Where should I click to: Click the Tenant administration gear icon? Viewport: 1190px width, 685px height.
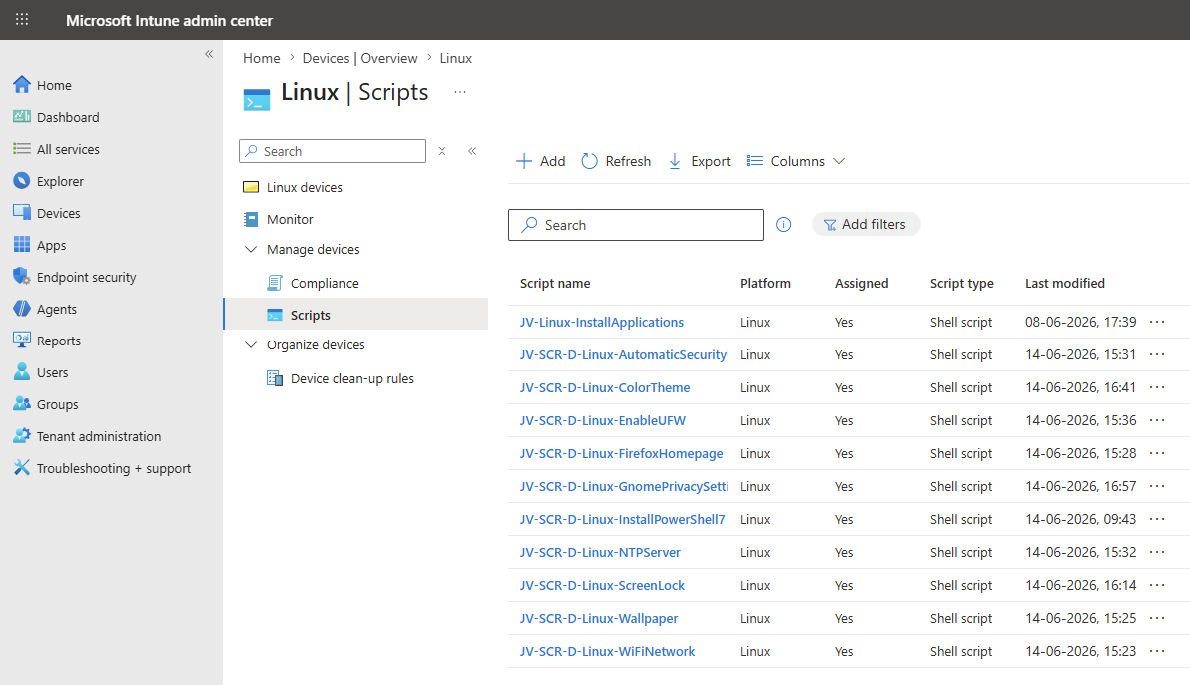[22, 435]
